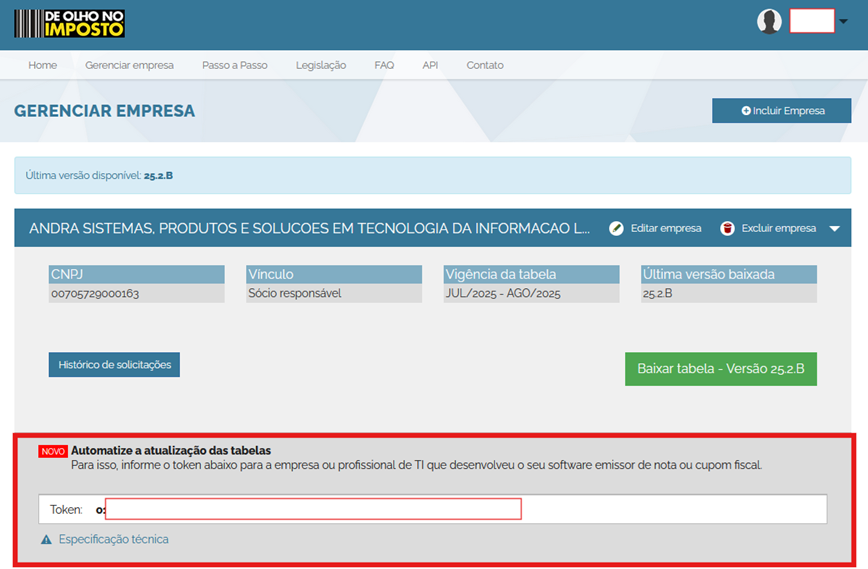Viewport: 868px width, 569px height.
Task: Open the Especificação técnica link
Action: (113, 539)
